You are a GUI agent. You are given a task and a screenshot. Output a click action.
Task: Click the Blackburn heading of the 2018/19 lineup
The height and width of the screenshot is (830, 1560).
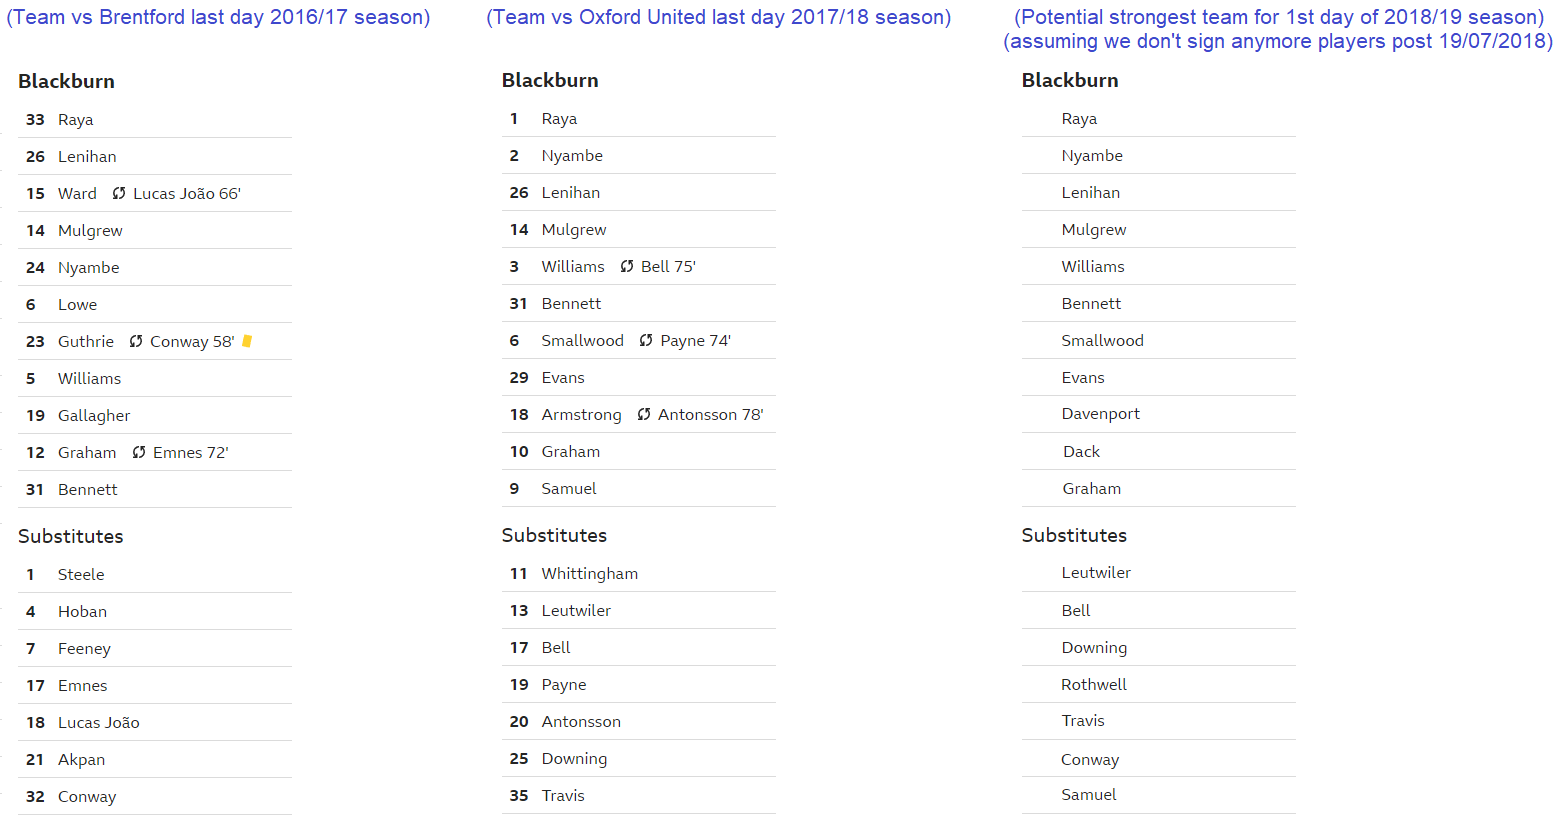point(1070,80)
